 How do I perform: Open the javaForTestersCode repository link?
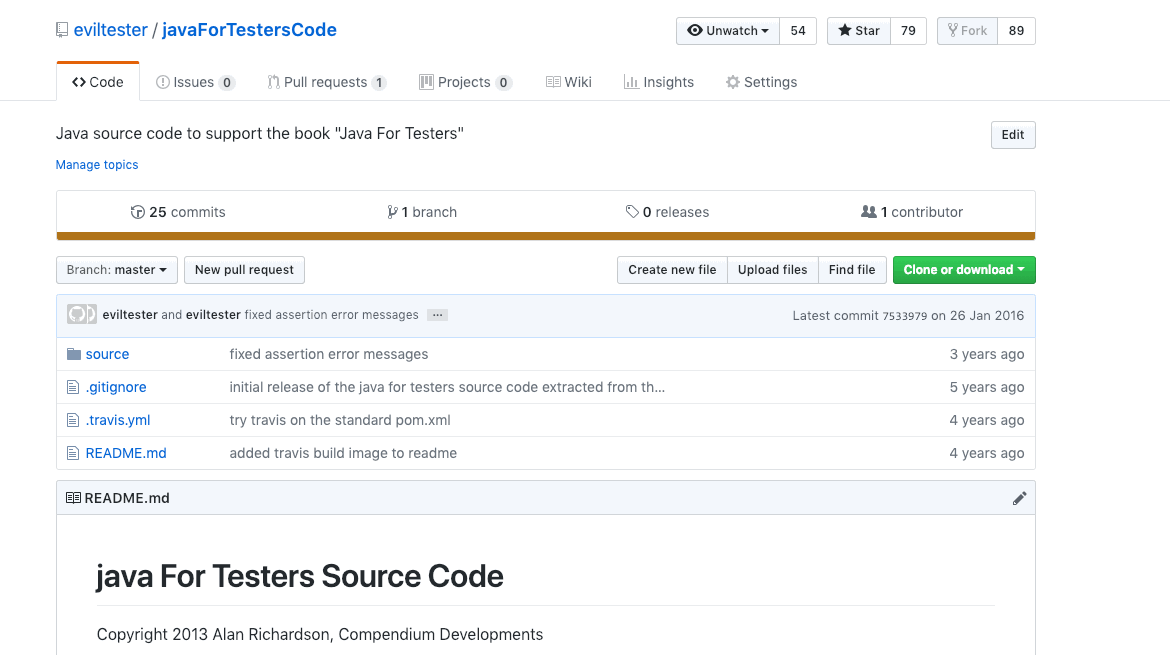pyautogui.click(x=249, y=30)
